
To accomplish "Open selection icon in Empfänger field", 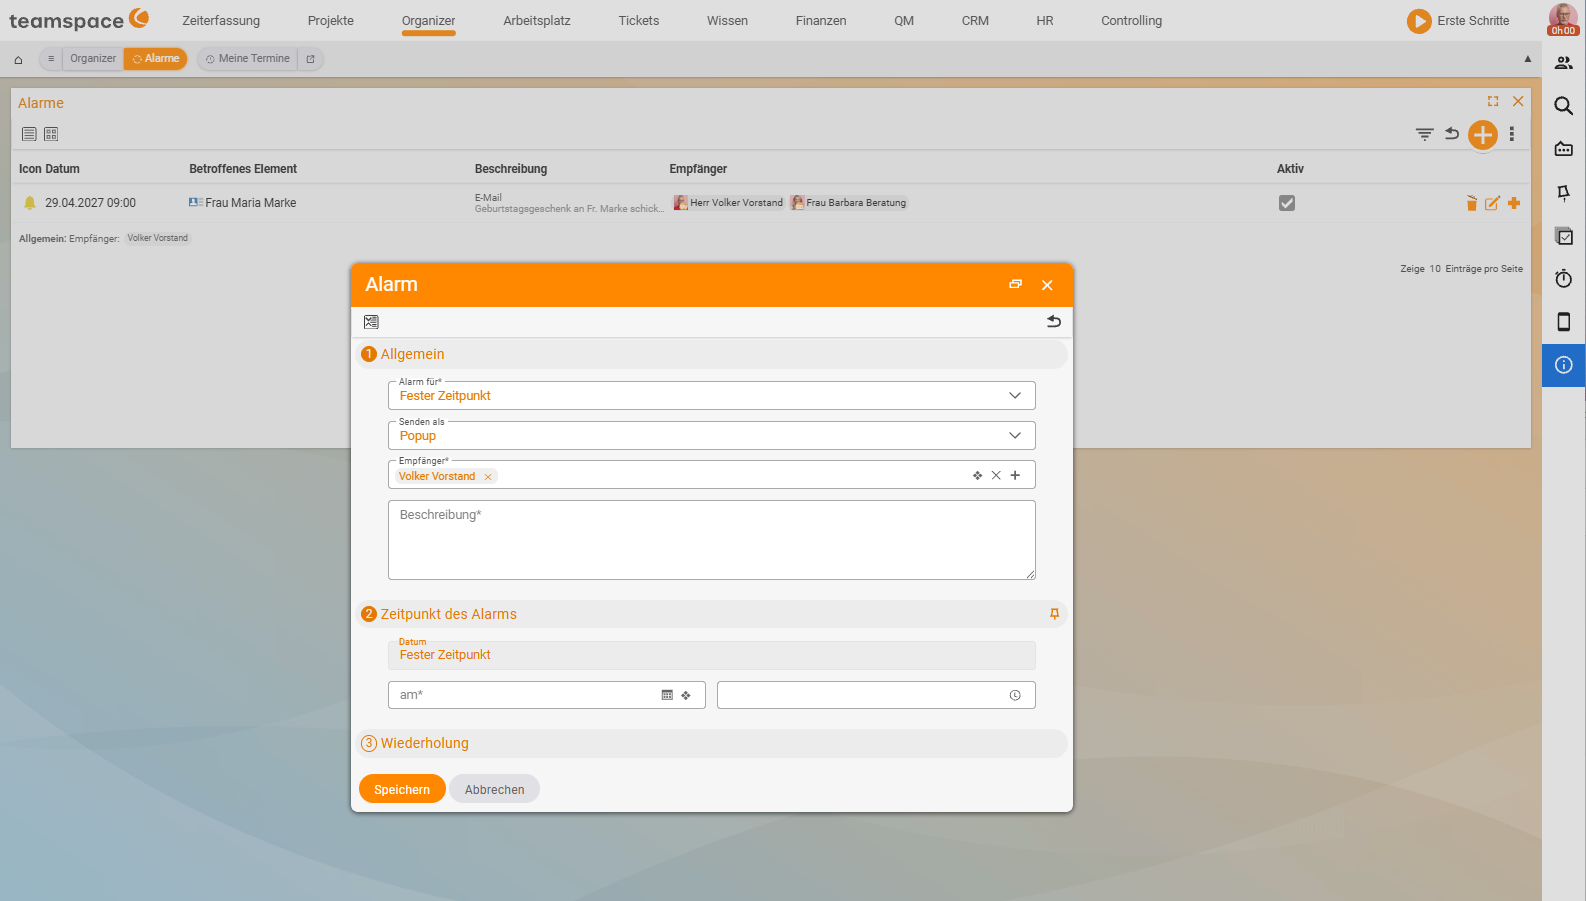I will pos(977,475).
